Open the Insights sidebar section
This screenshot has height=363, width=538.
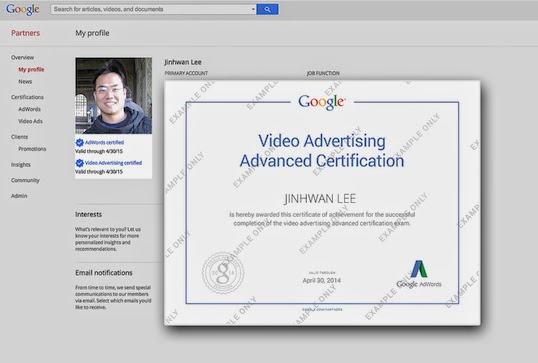(x=21, y=165)
